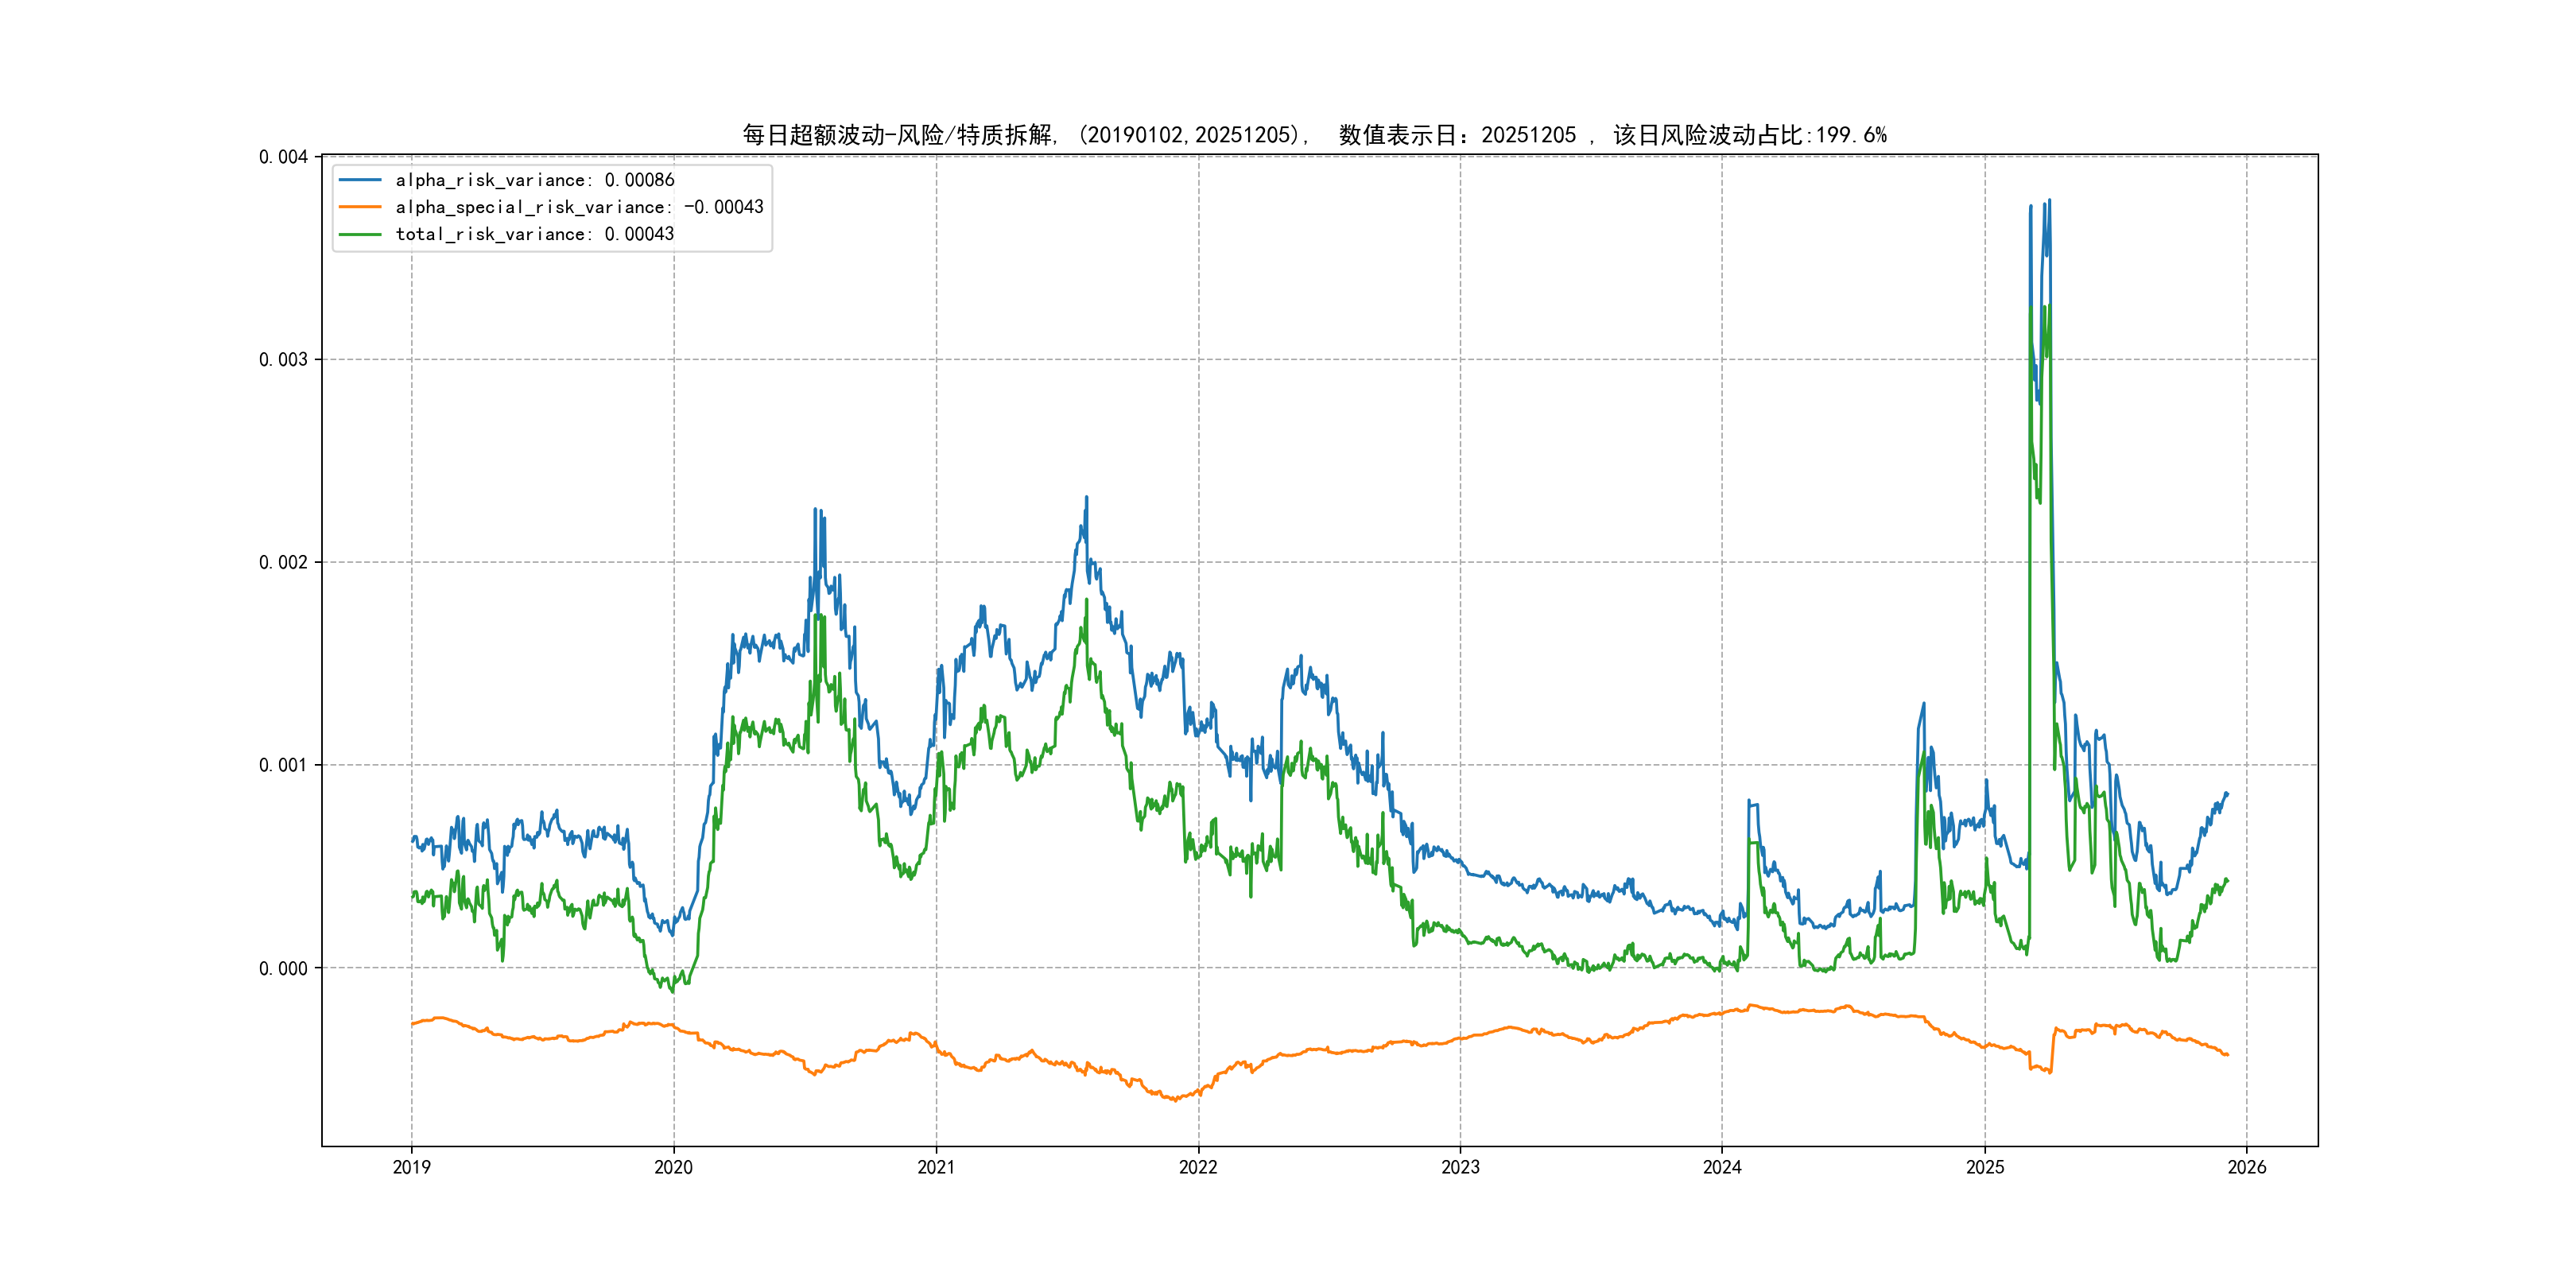Click the 0.002 y-axis tick label
Screen dimensions: 2576x1288
point(283,562)
